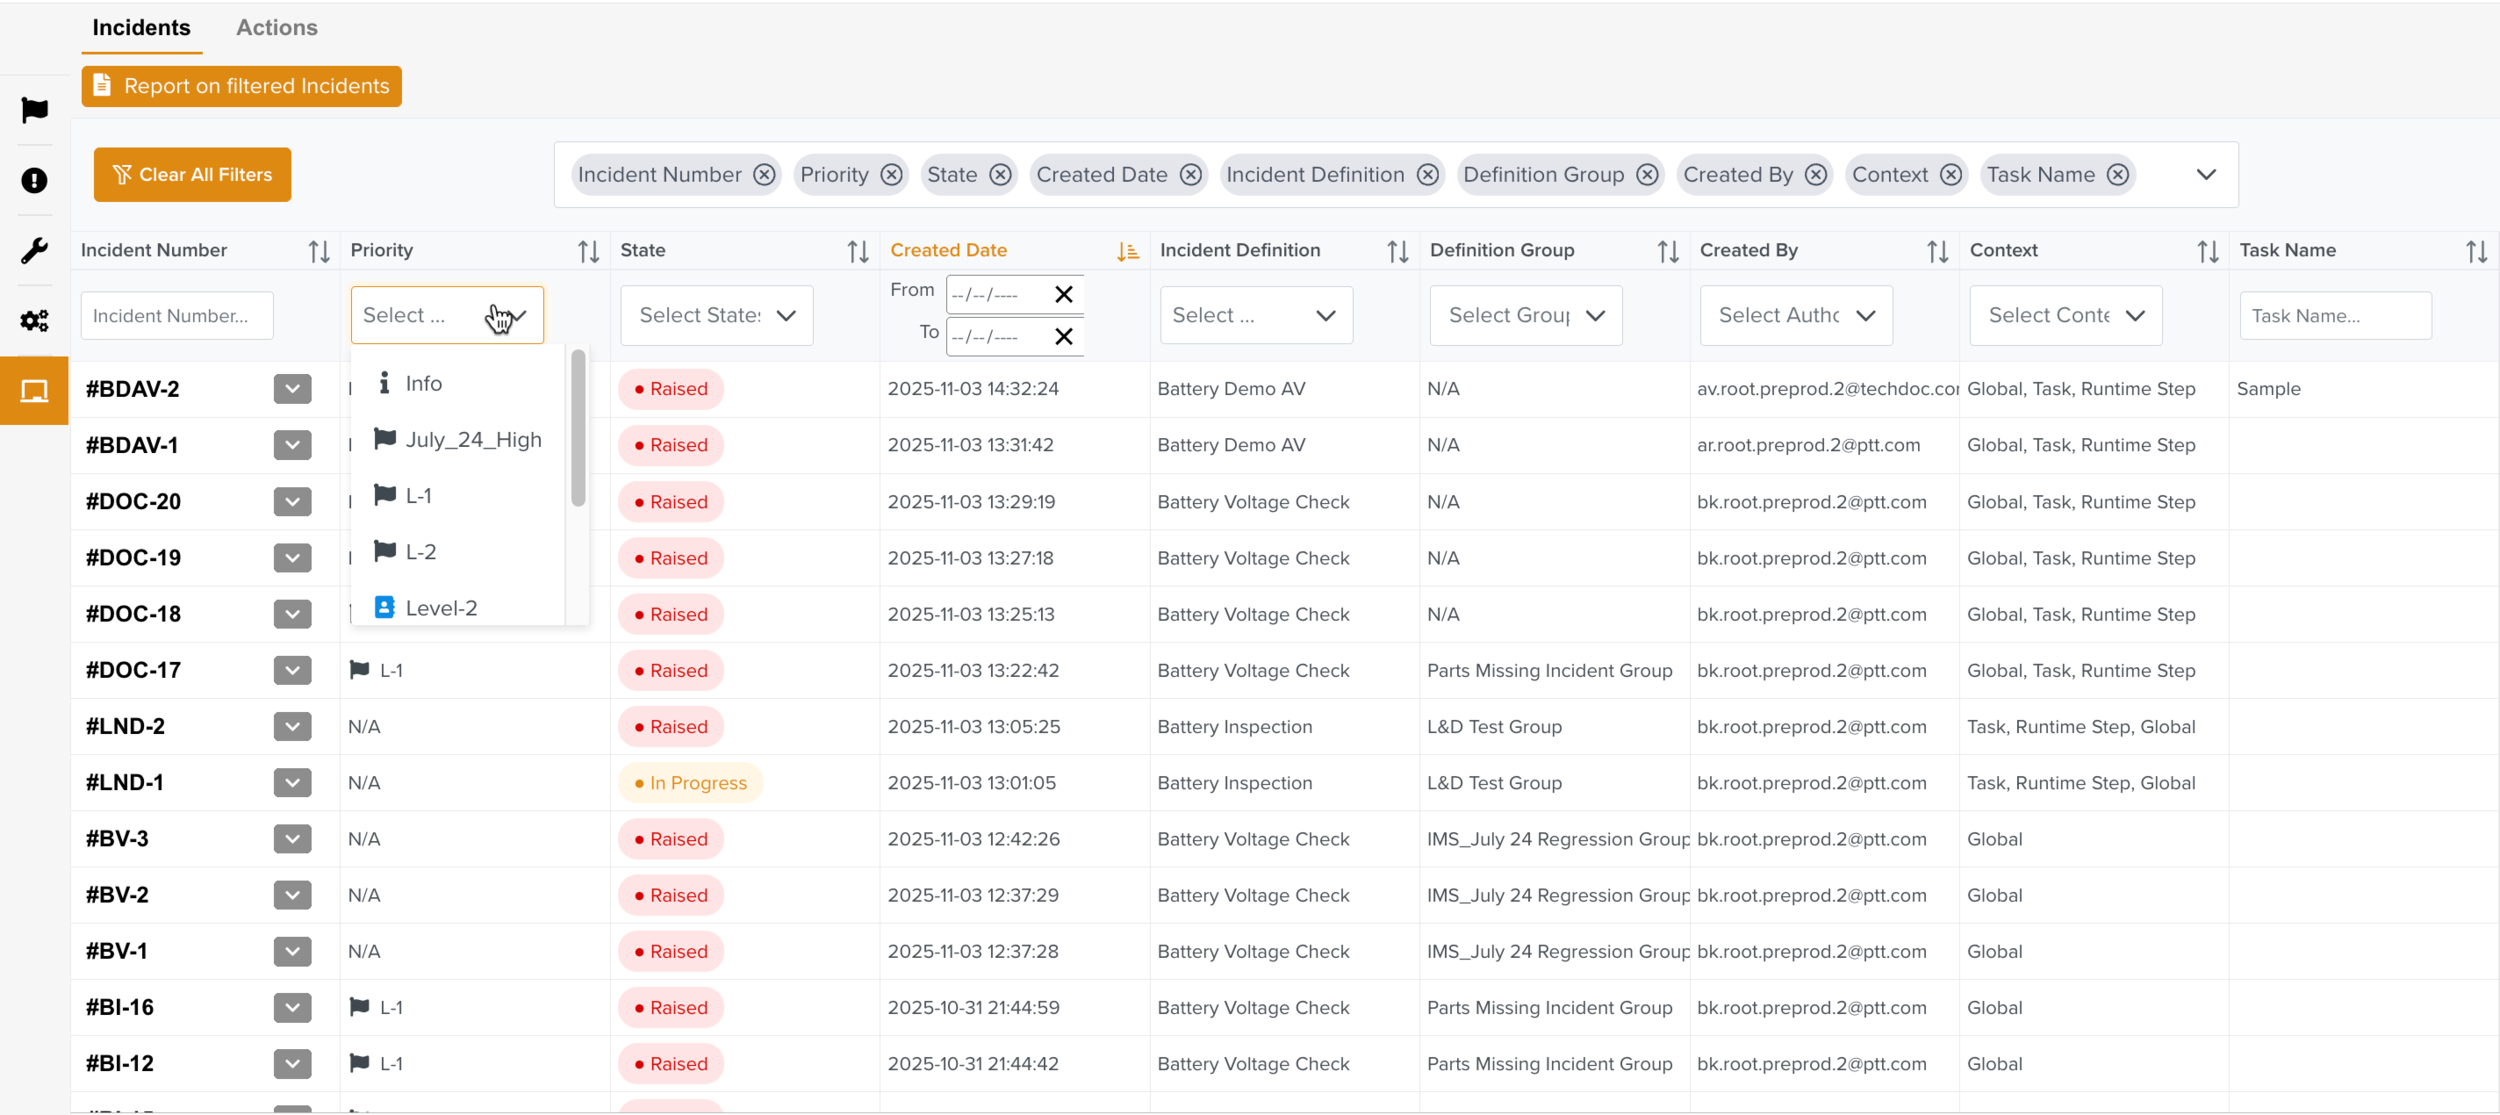The image size is (2500, 1115).
Task: Open the Select States dropdown
Action: 716,316
